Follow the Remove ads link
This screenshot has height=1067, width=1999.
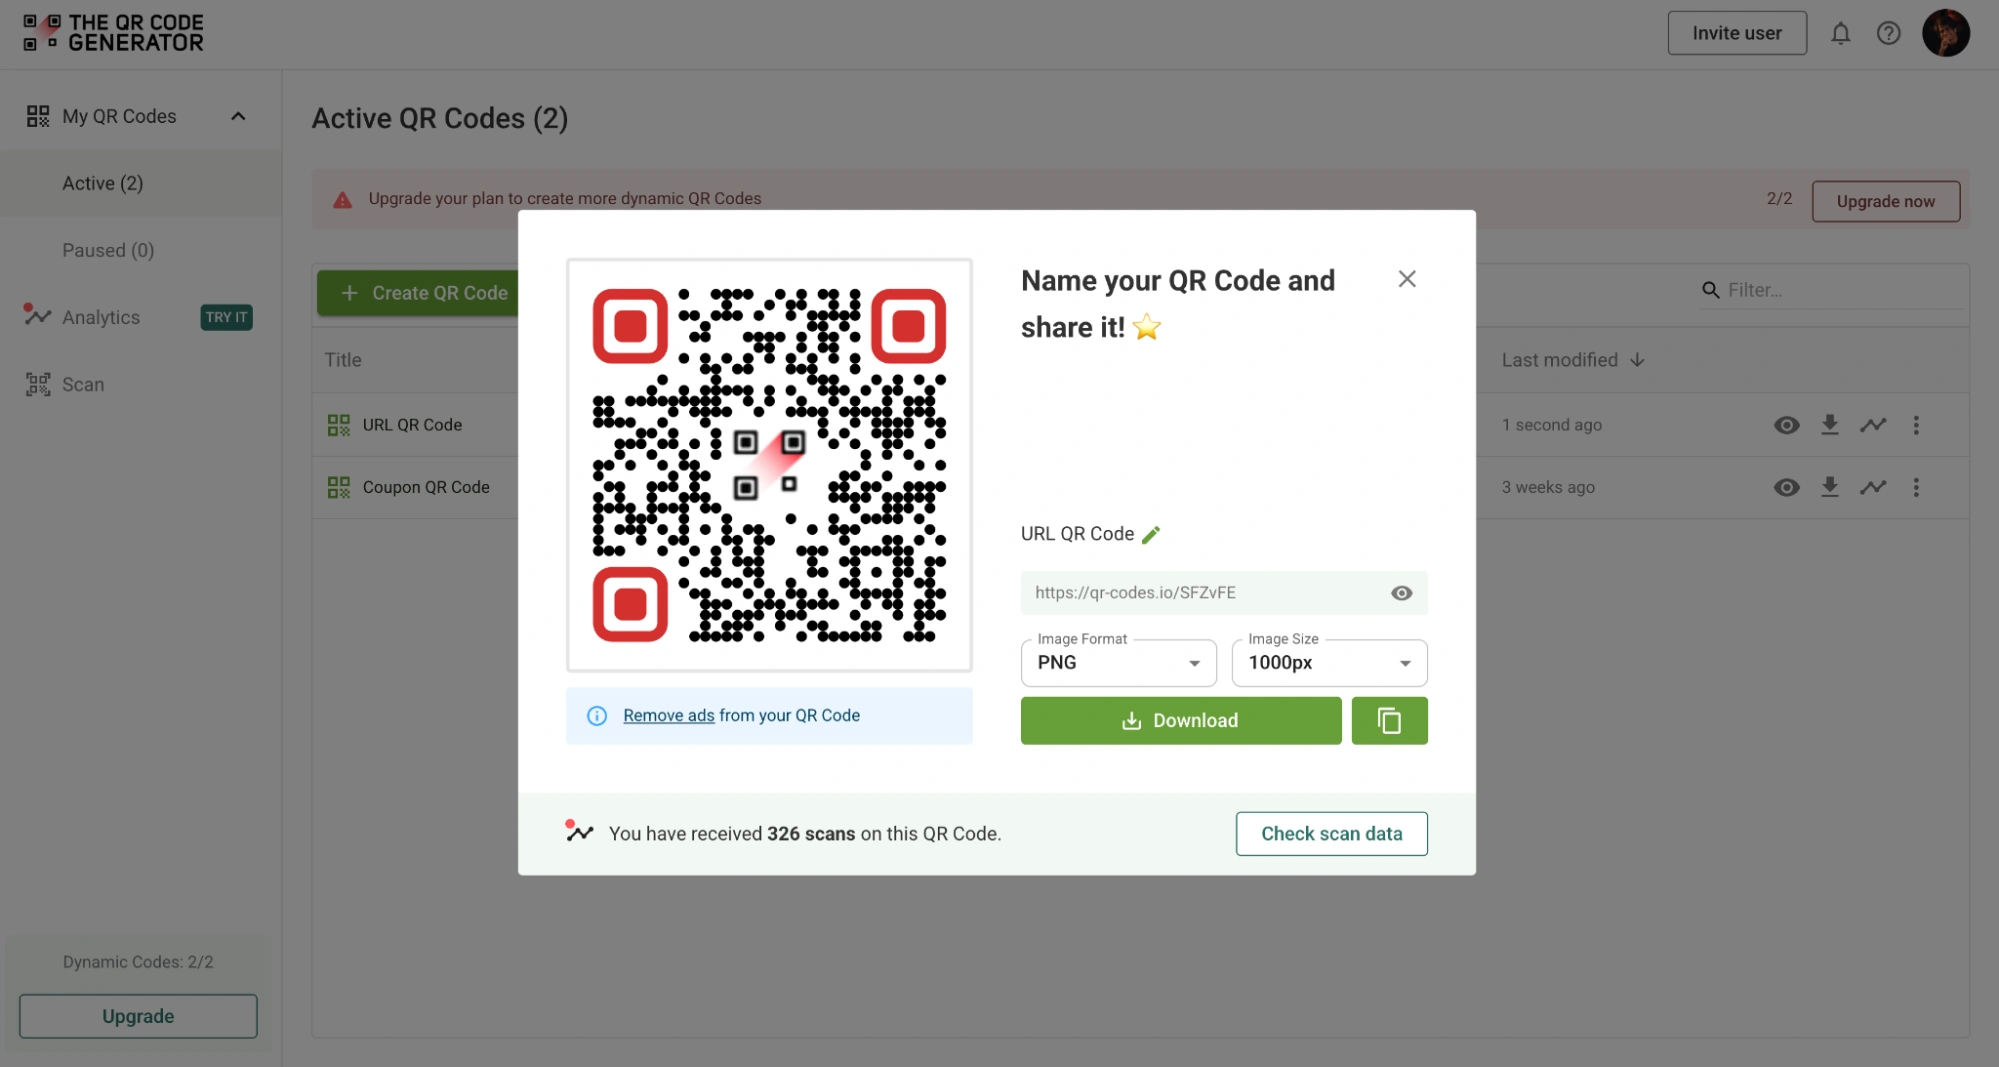(668, 716)
